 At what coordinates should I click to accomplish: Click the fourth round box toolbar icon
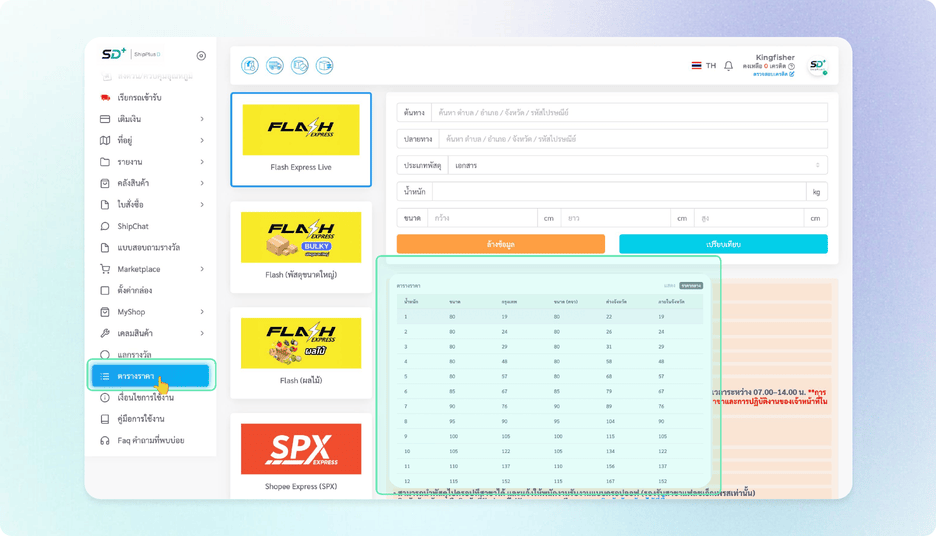(325, 66)
